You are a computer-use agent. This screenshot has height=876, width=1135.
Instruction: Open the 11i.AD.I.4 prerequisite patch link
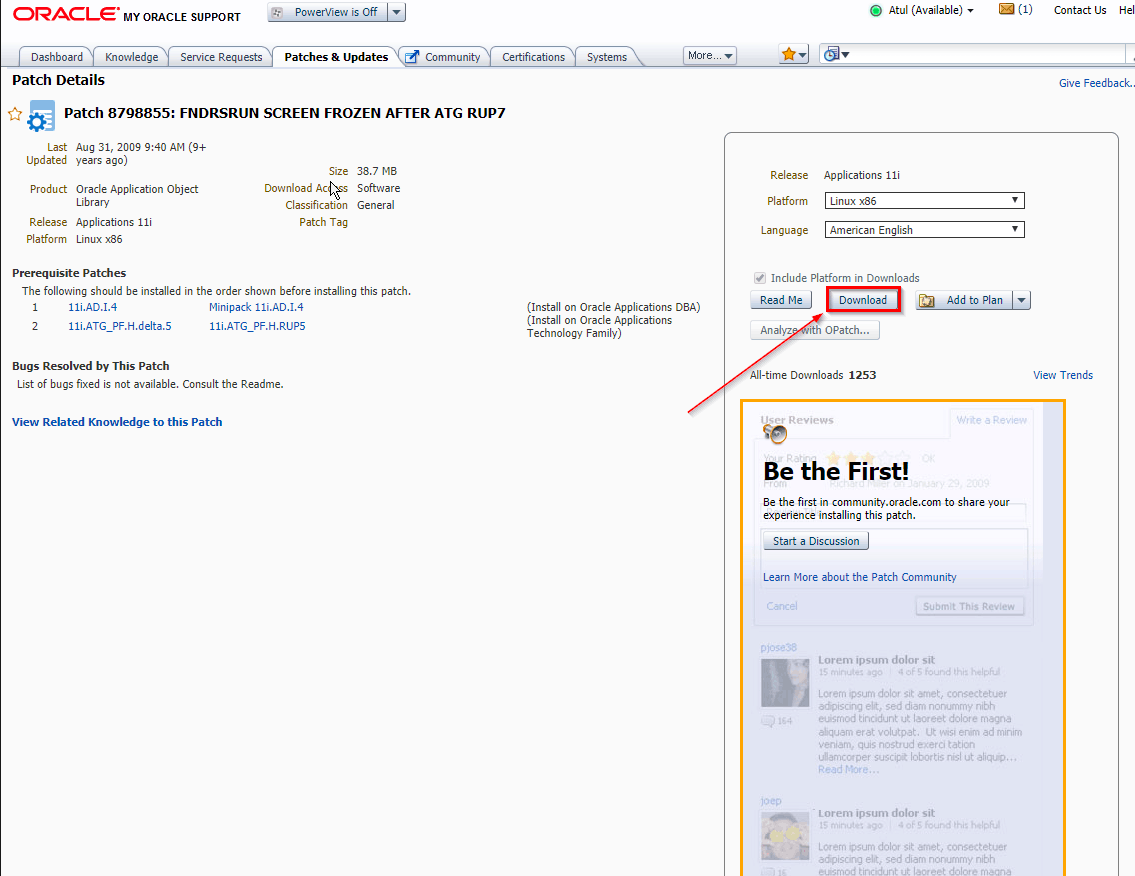93,307
